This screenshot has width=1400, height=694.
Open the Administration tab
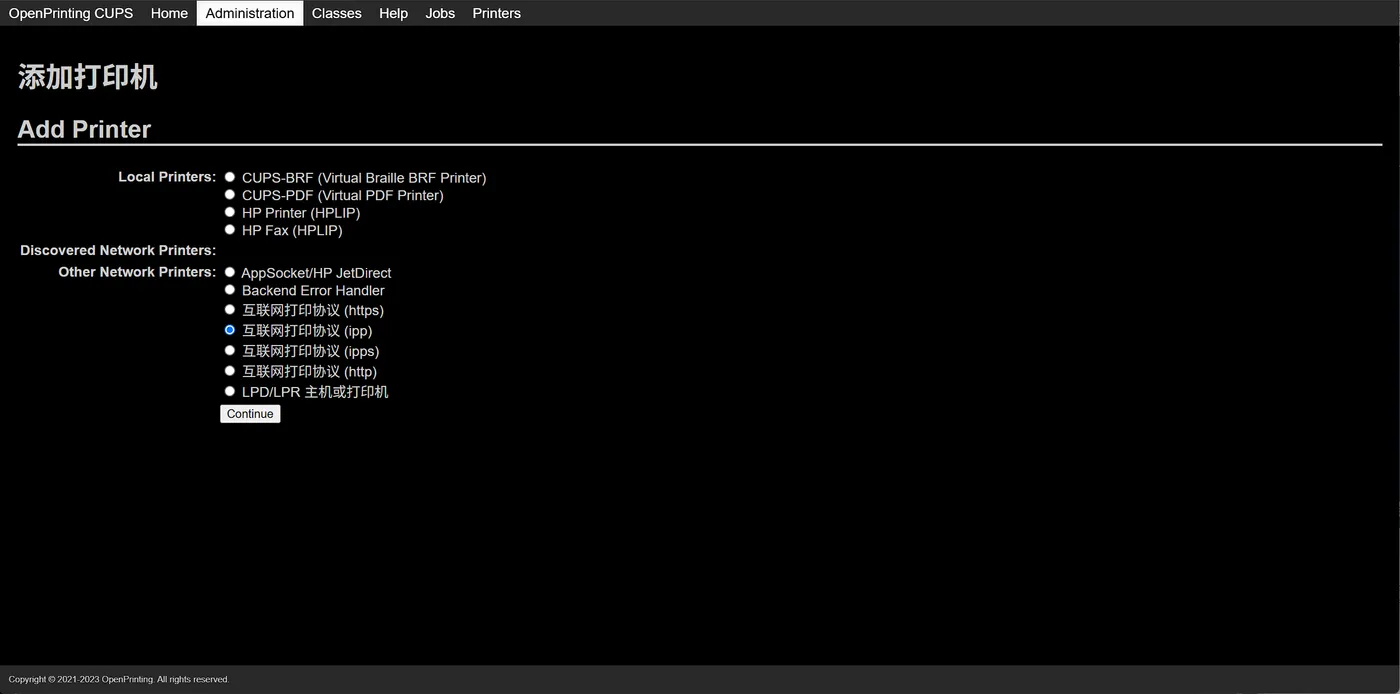(x=250, y=13)
